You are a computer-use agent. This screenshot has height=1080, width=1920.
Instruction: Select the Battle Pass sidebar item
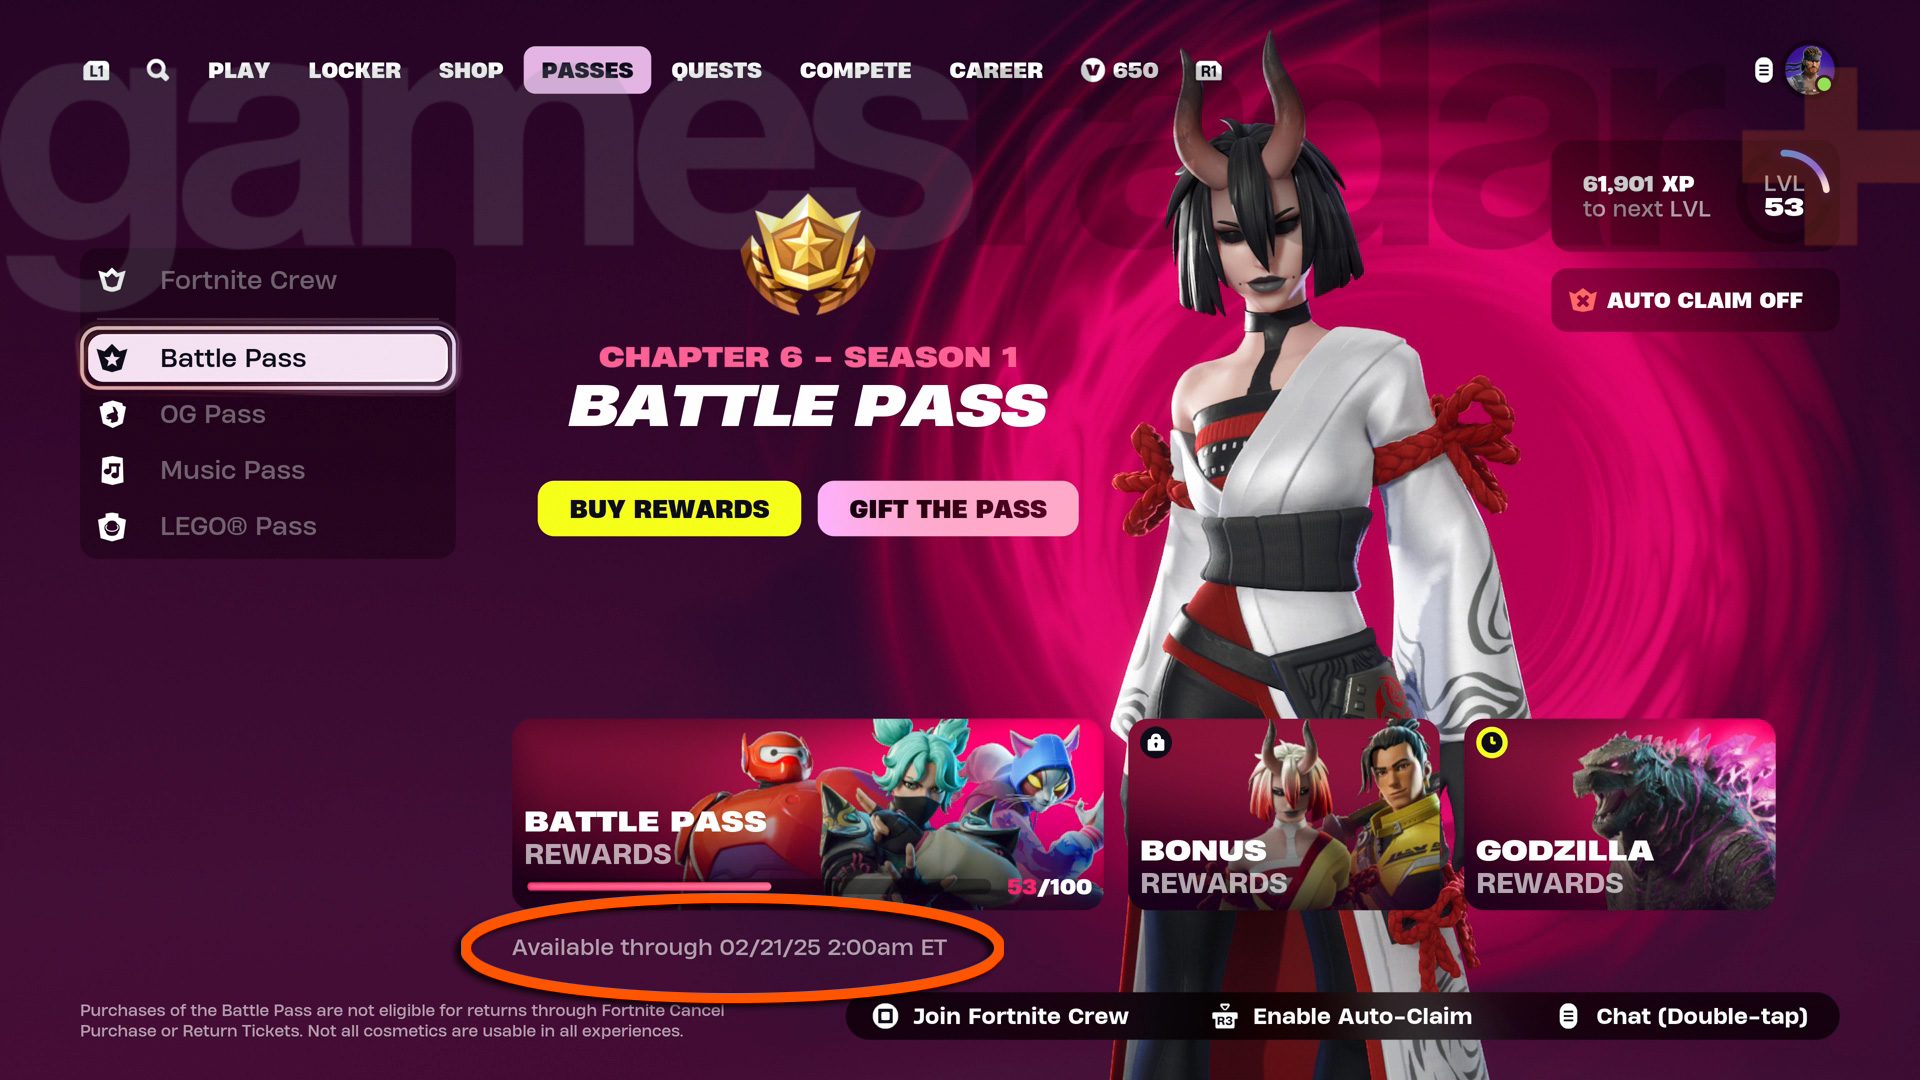click(268, 358)
